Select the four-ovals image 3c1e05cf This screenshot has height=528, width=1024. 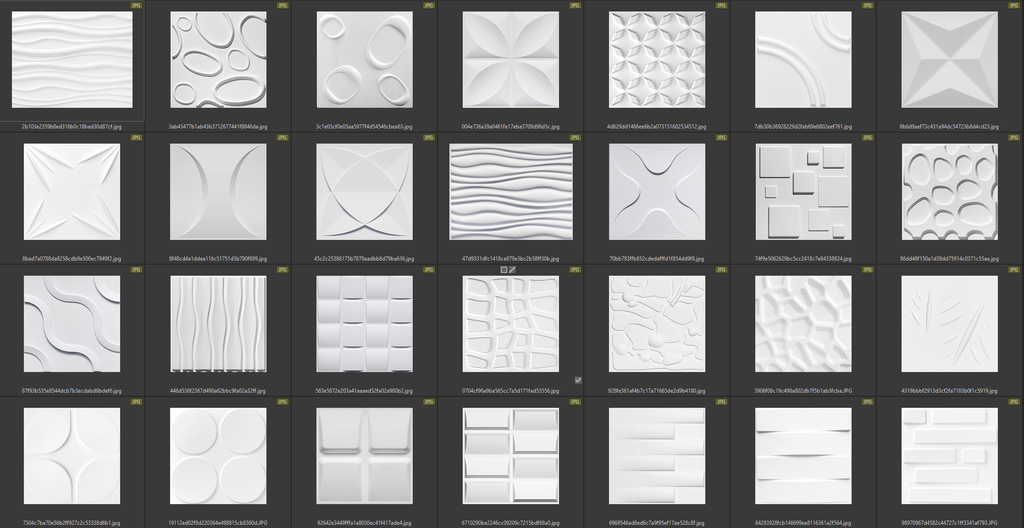click(x=364, y=59)
